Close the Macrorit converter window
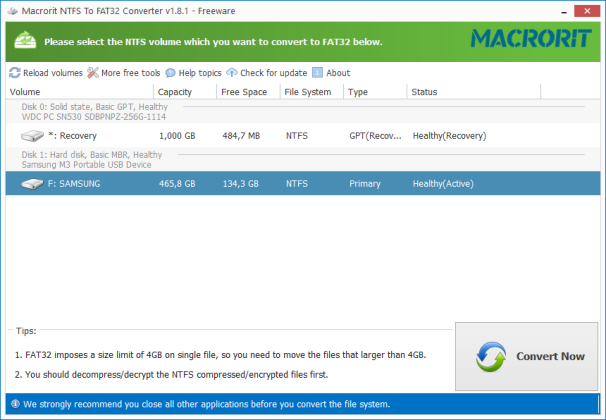This screenshot has height=420, width=606. pos(587,11)
